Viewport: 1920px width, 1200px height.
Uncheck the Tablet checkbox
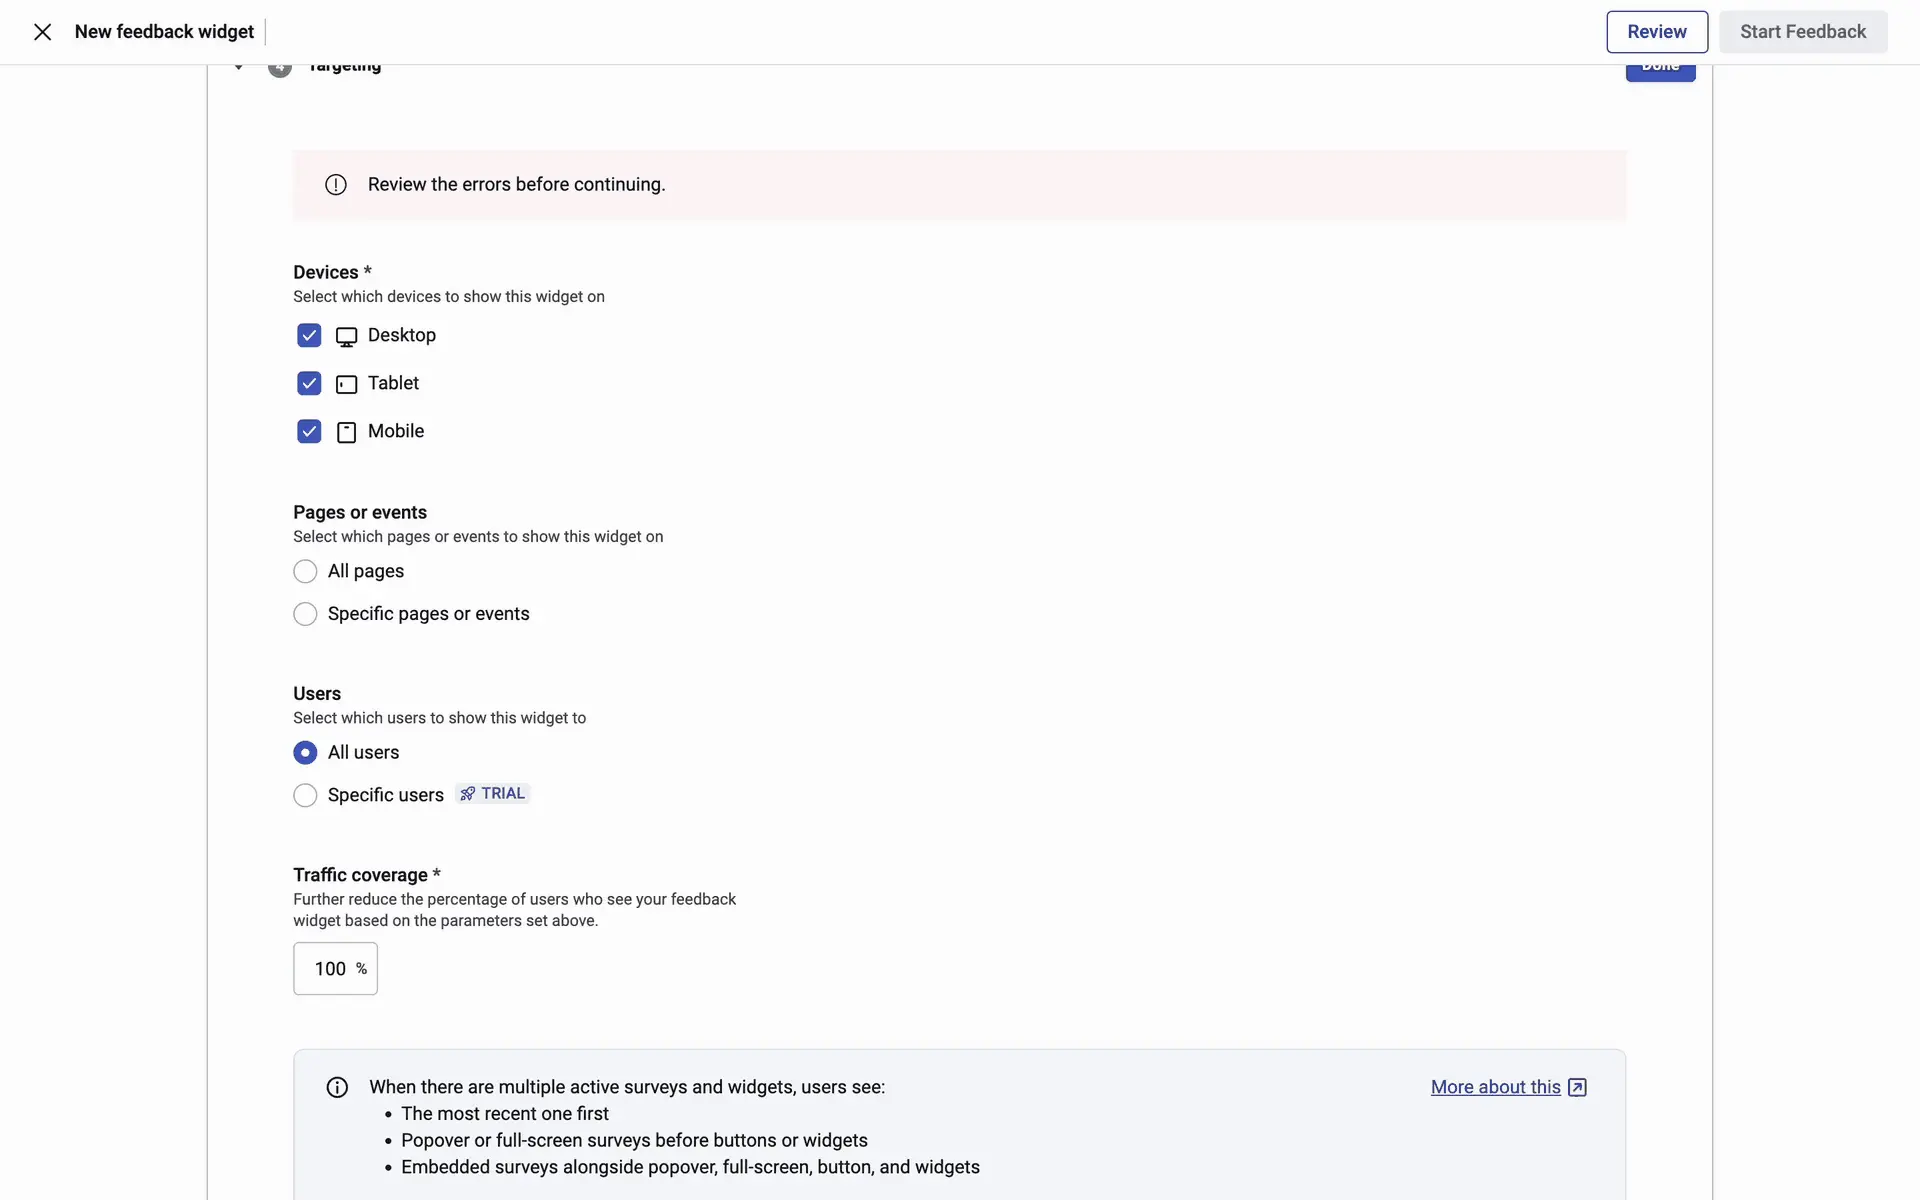(x=309, y=384)
